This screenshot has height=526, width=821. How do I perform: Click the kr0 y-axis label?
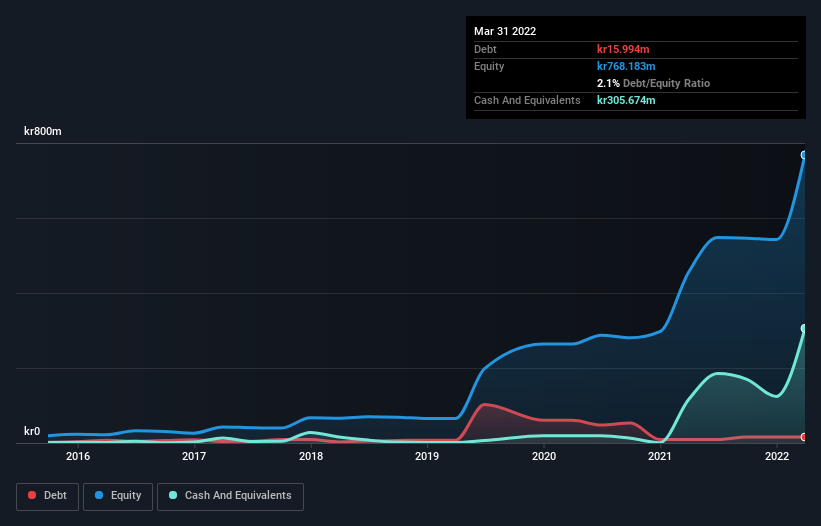click(x=32, y=431)
